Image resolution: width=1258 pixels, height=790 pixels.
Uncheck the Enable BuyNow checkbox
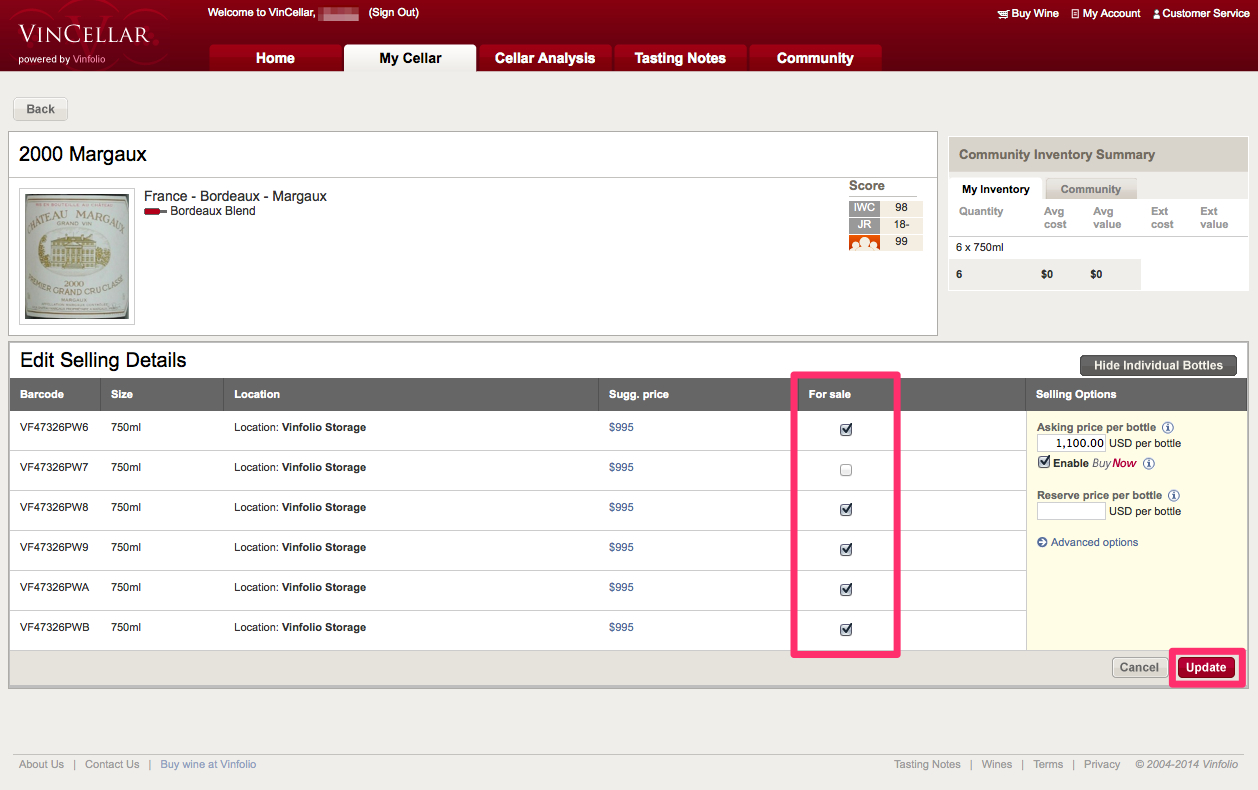pos(1044,463)
